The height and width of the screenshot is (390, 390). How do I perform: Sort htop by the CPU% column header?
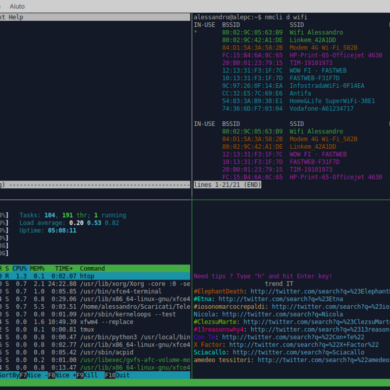[x=20, y=268]
